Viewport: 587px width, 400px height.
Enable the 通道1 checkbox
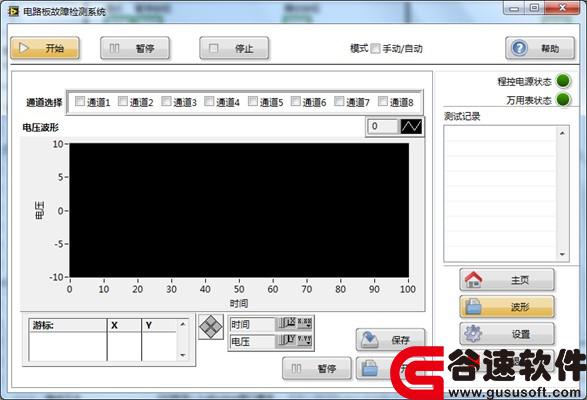pos(80,101)
